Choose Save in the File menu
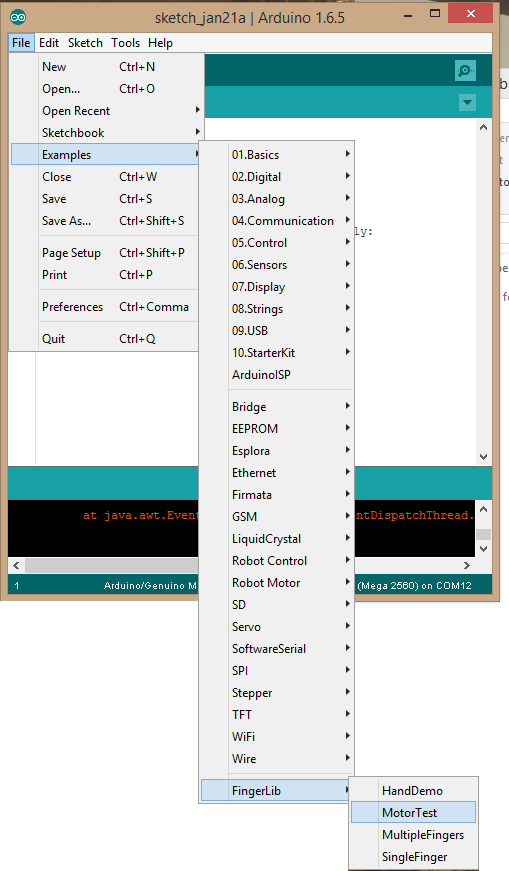 tap(106, 199)
